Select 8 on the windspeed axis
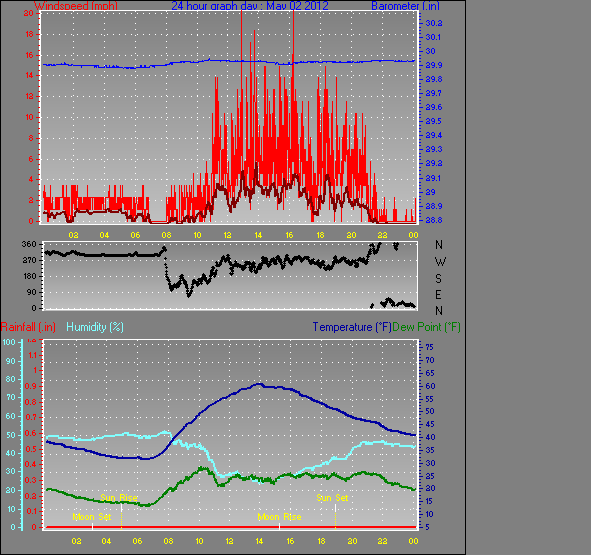The width and height of the screenshot is (591, 555). tap(31, 138)
